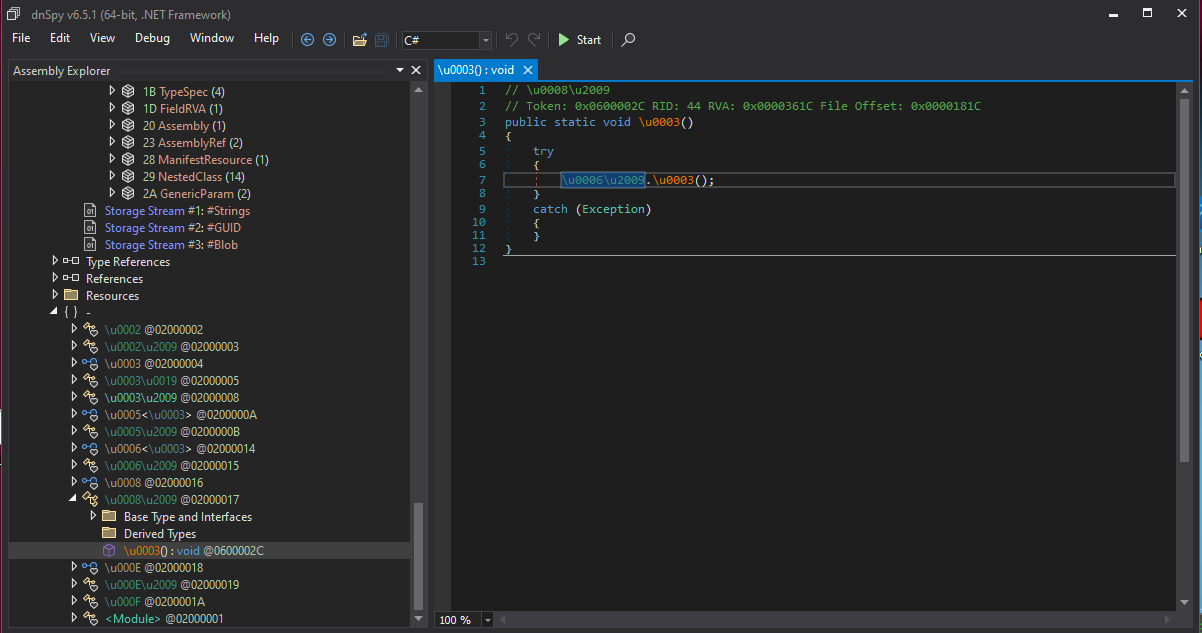Screen dimensions: 1202x633
Task: Open the File menu
Action: (x=21, y=38)
